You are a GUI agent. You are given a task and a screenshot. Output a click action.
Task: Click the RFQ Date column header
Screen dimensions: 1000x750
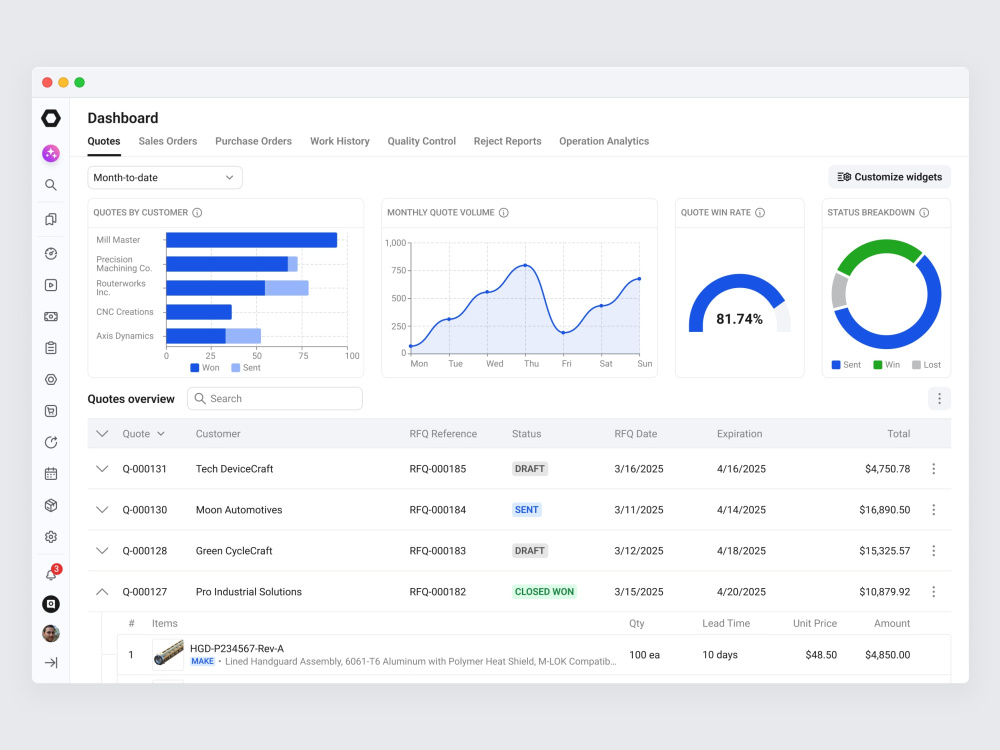click(x=636, y=434)
